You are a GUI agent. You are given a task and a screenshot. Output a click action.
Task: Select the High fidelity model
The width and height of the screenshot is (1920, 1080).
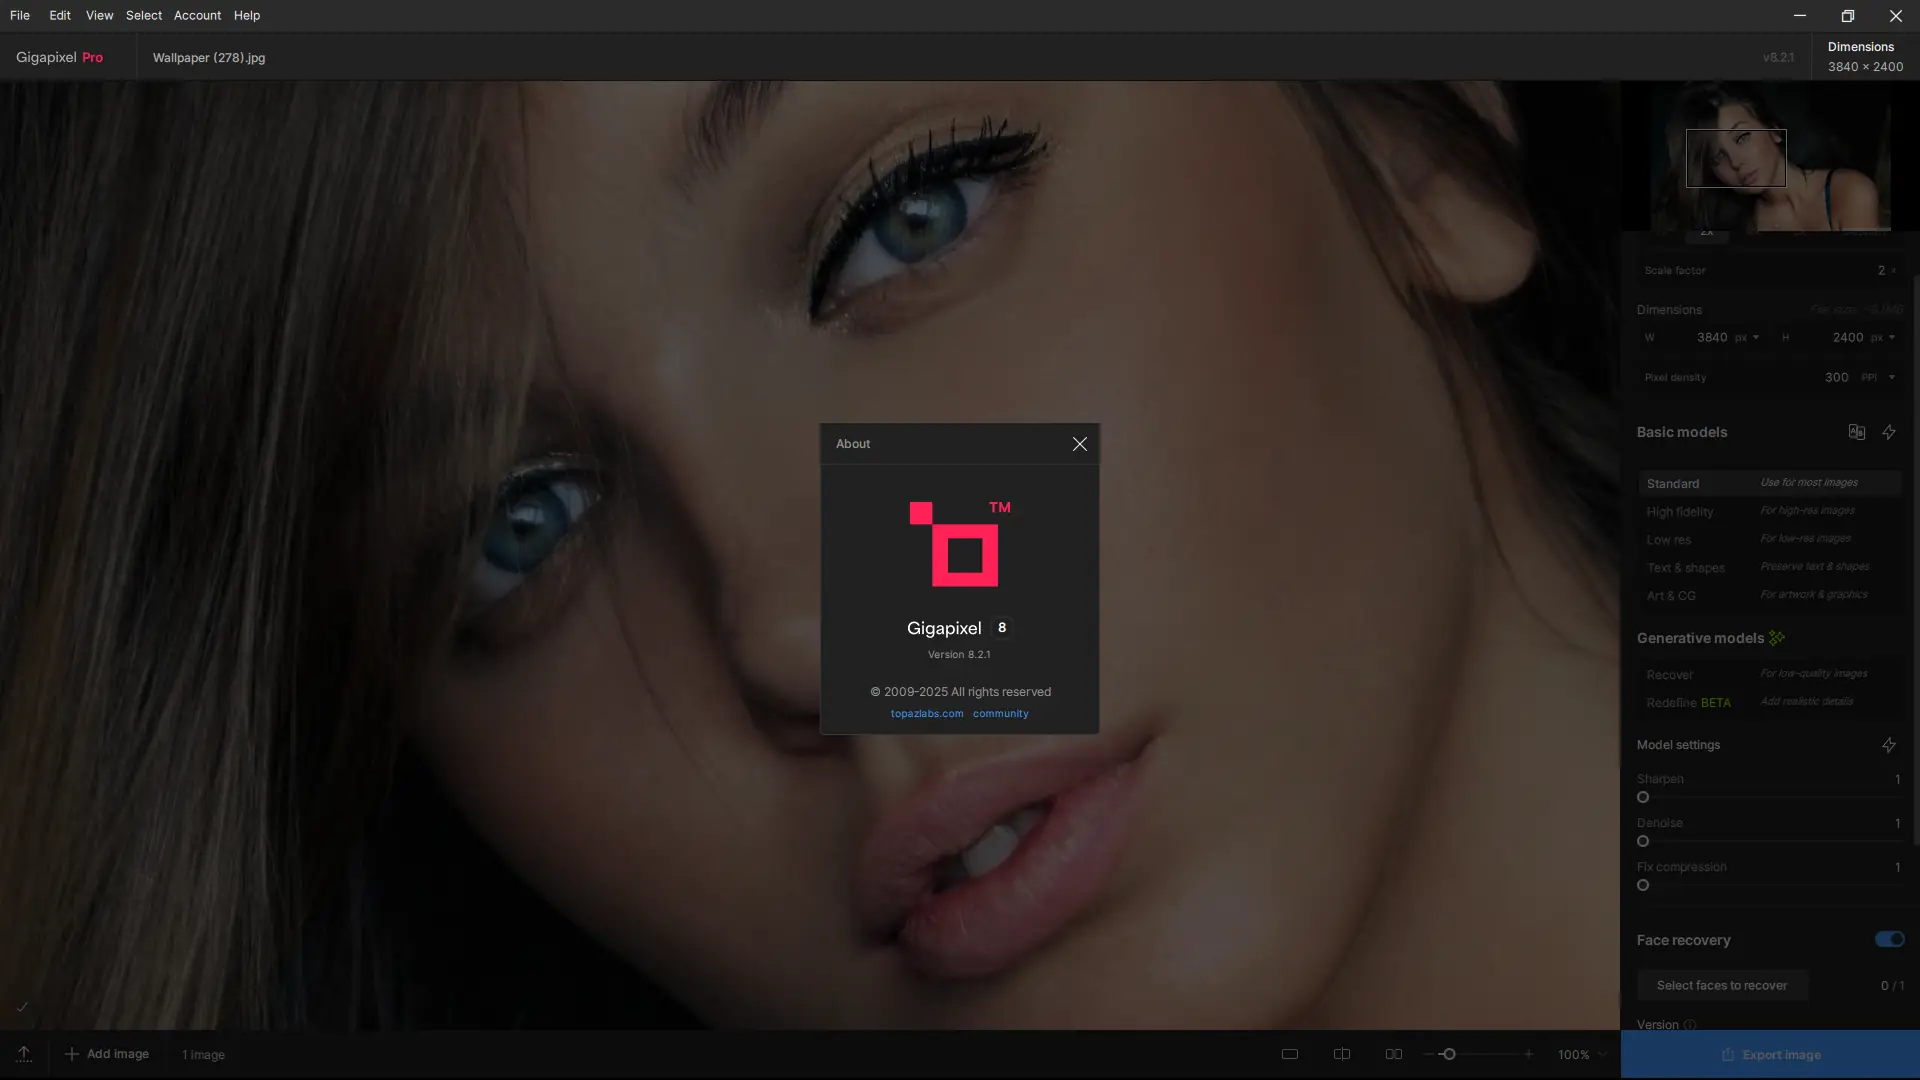tap(1680, 512)
